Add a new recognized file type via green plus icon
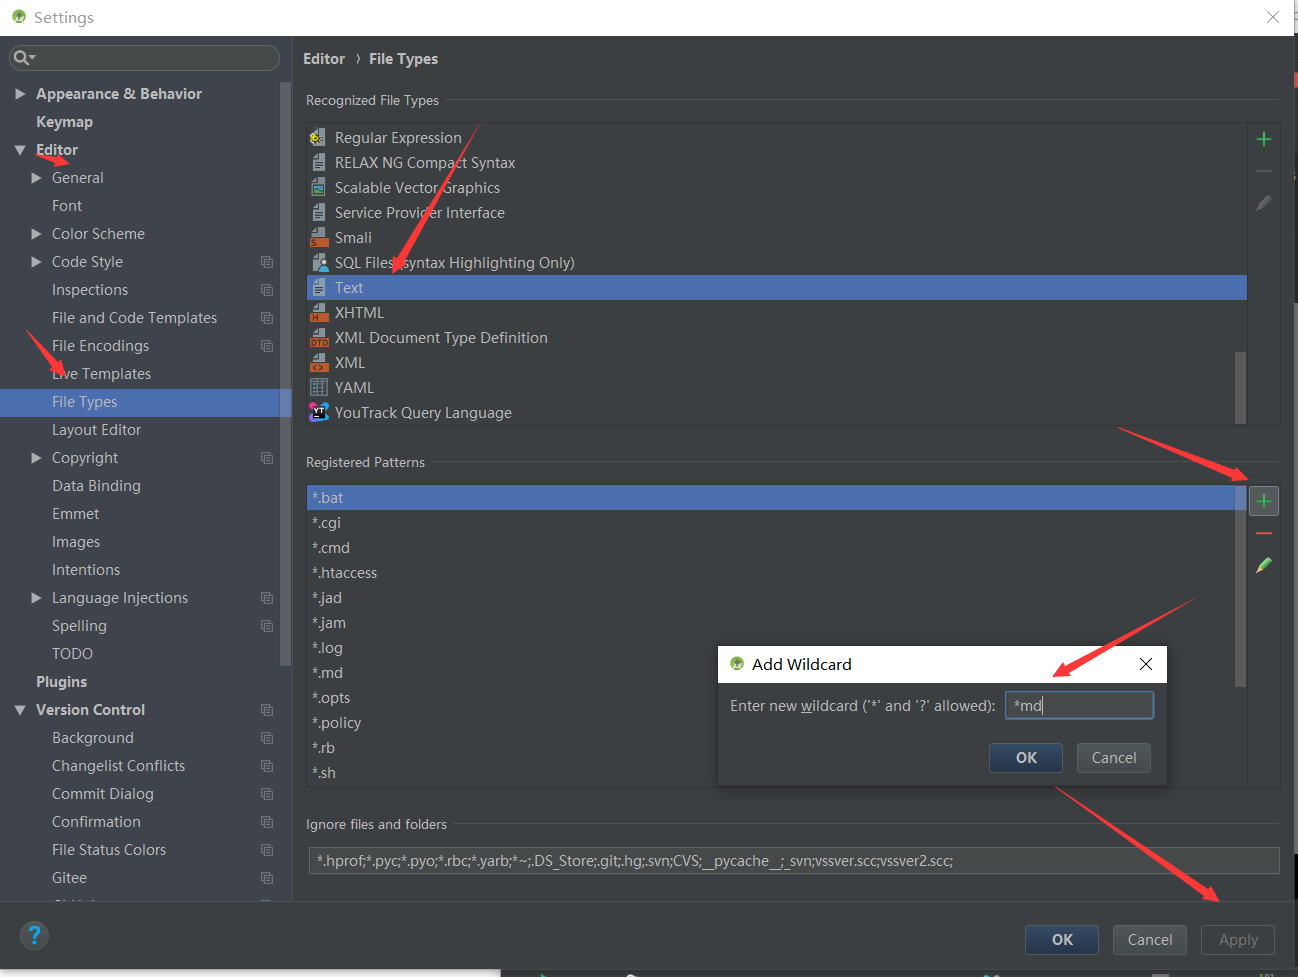 pyautogui.click(x=1263, y=139)
